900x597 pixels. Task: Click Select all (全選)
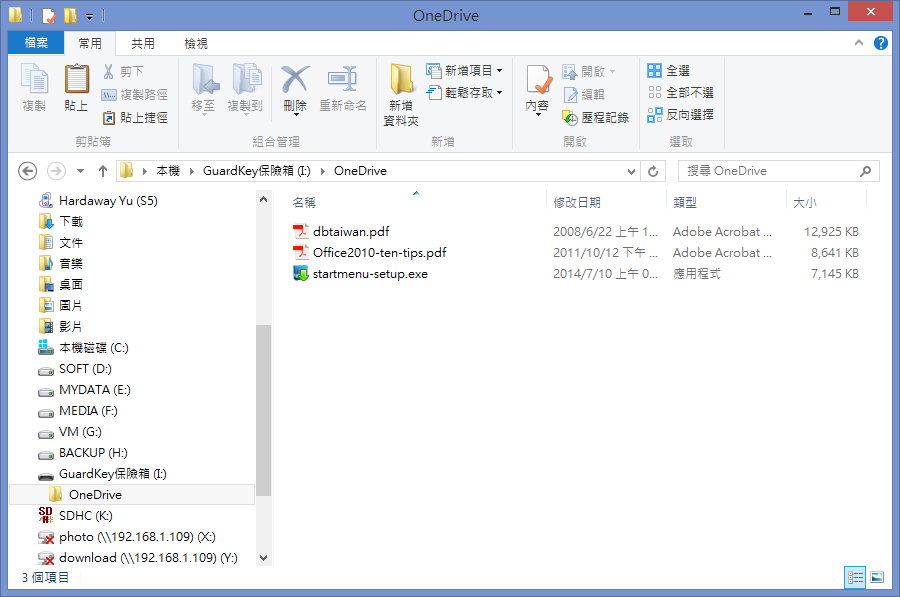(x=669, y=71)
